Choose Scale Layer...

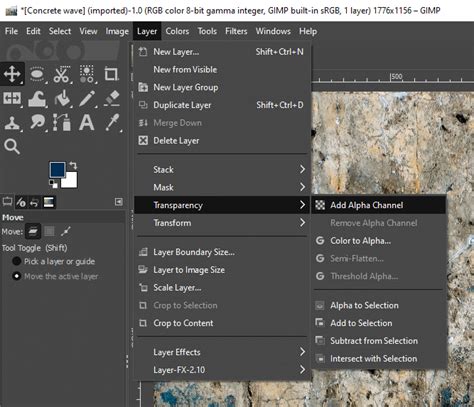(x=222, y=287)
